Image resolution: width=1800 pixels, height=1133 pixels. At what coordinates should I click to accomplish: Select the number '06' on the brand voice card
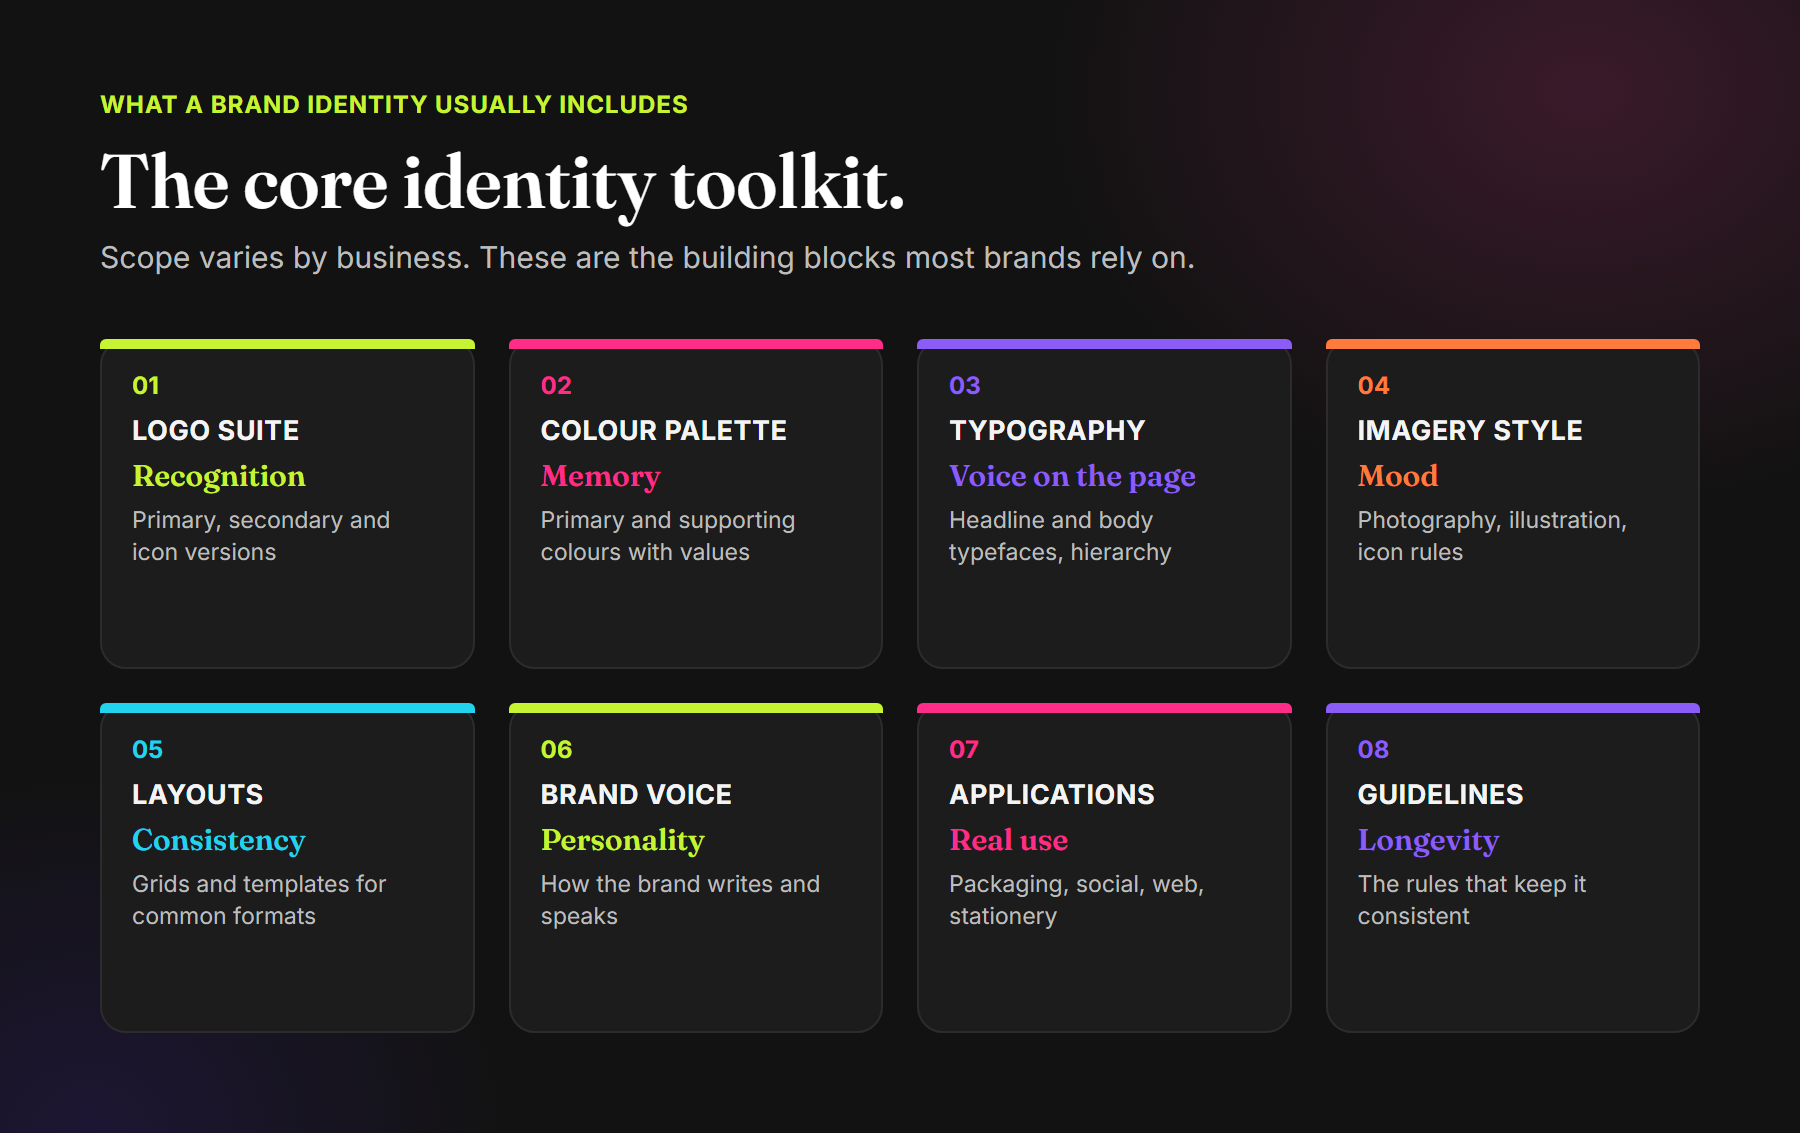pos(557,750)
